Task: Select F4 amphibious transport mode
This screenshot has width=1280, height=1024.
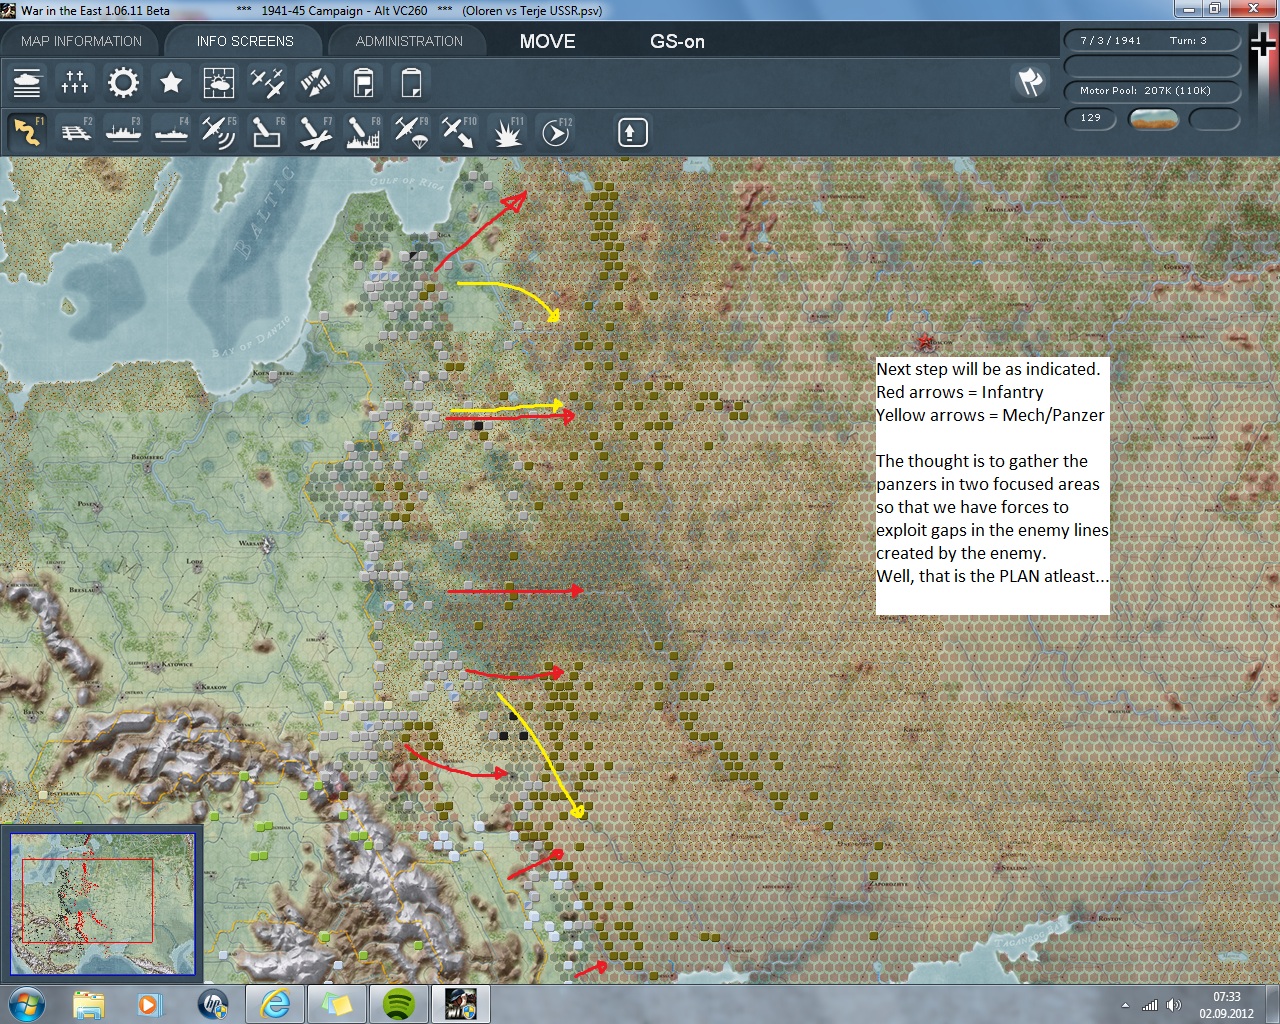Action: click(x=171, y=132)
